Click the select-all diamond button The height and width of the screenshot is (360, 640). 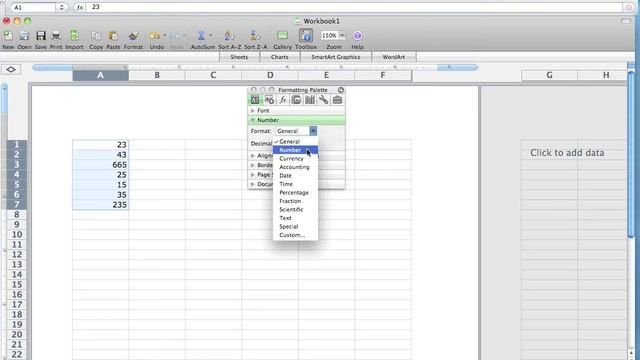pos(11,70)
